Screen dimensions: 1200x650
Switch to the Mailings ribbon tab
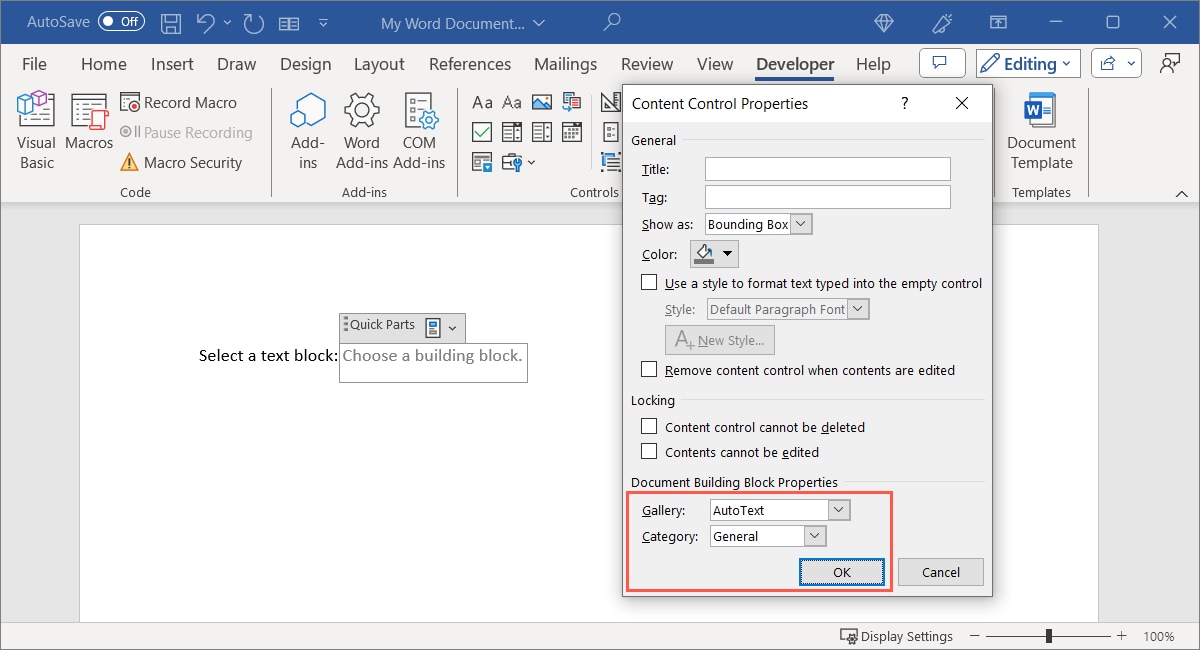(x=565, y=63)
